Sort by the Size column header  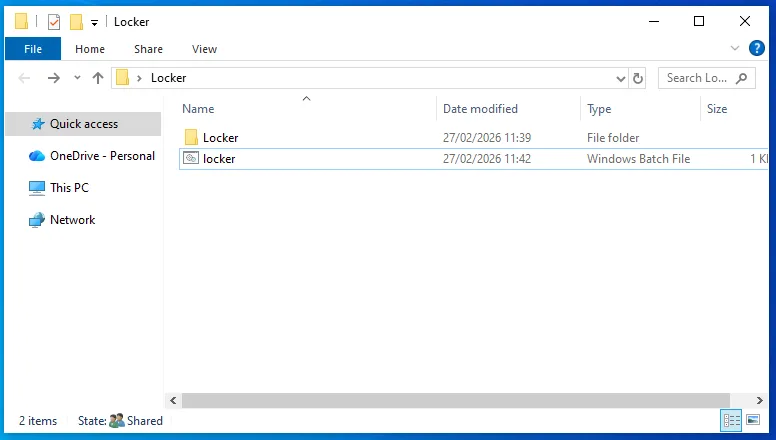[717, 109]
